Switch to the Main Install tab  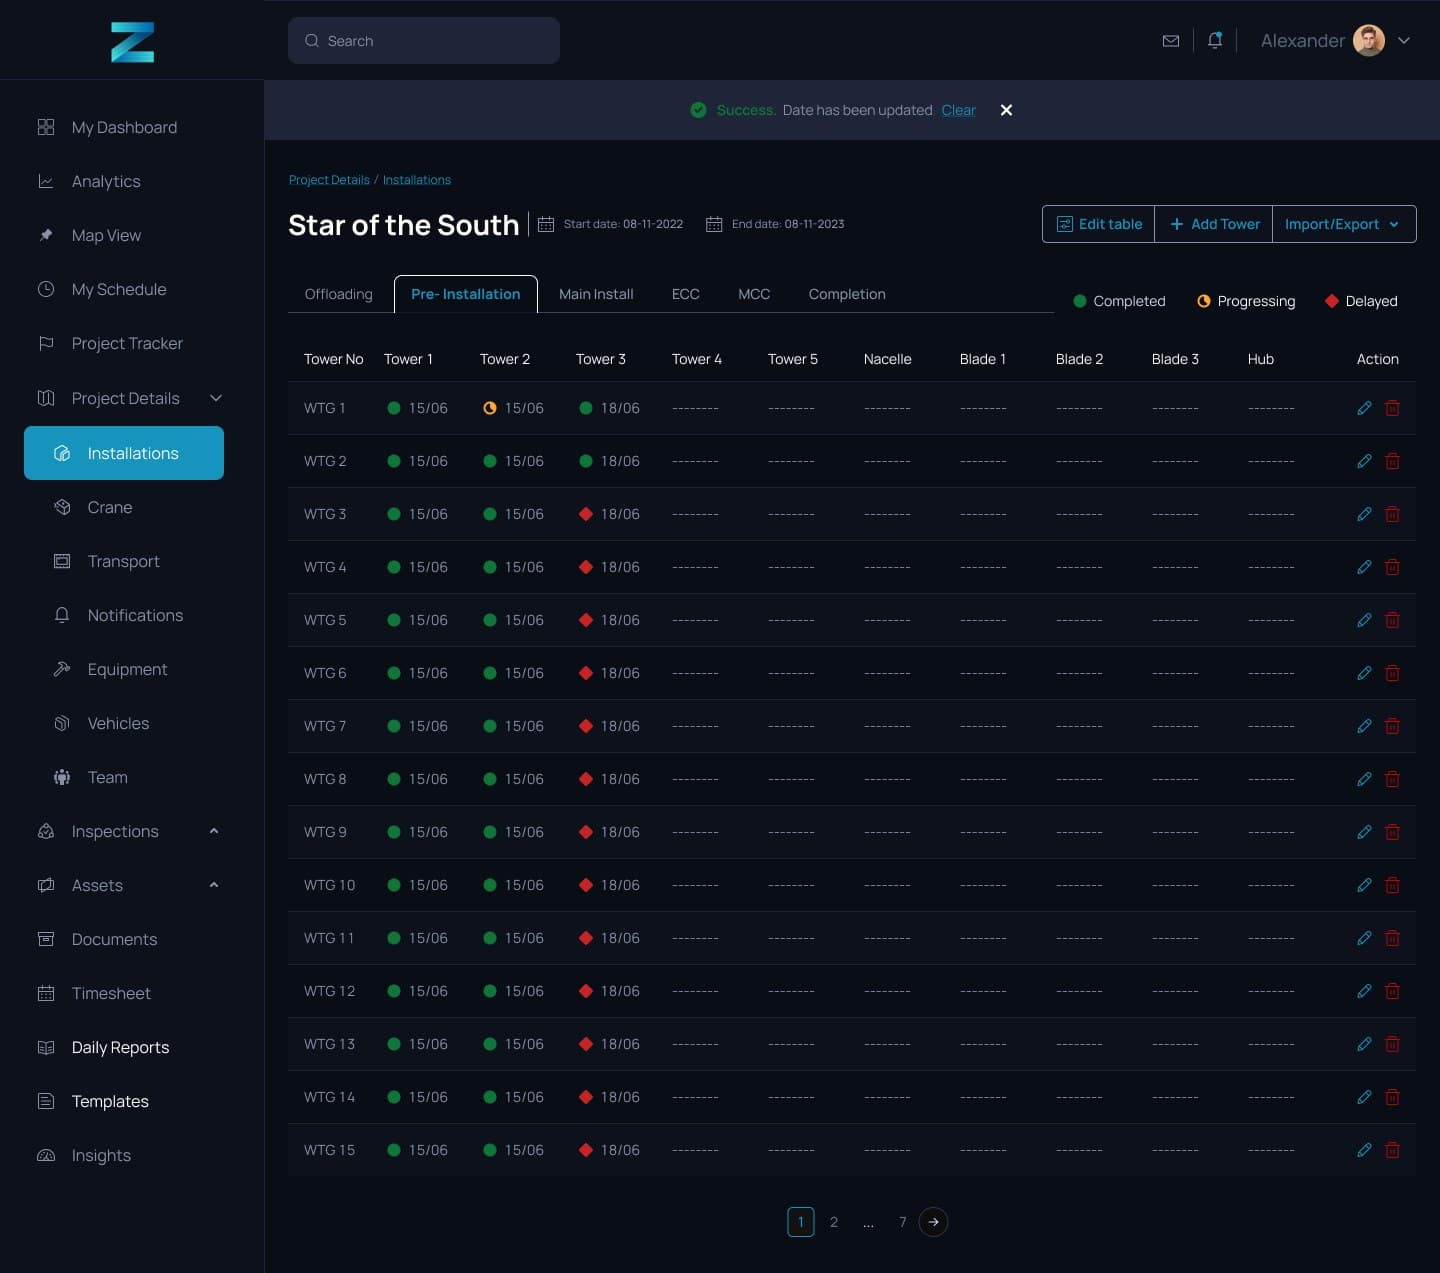tap(596, 294)
